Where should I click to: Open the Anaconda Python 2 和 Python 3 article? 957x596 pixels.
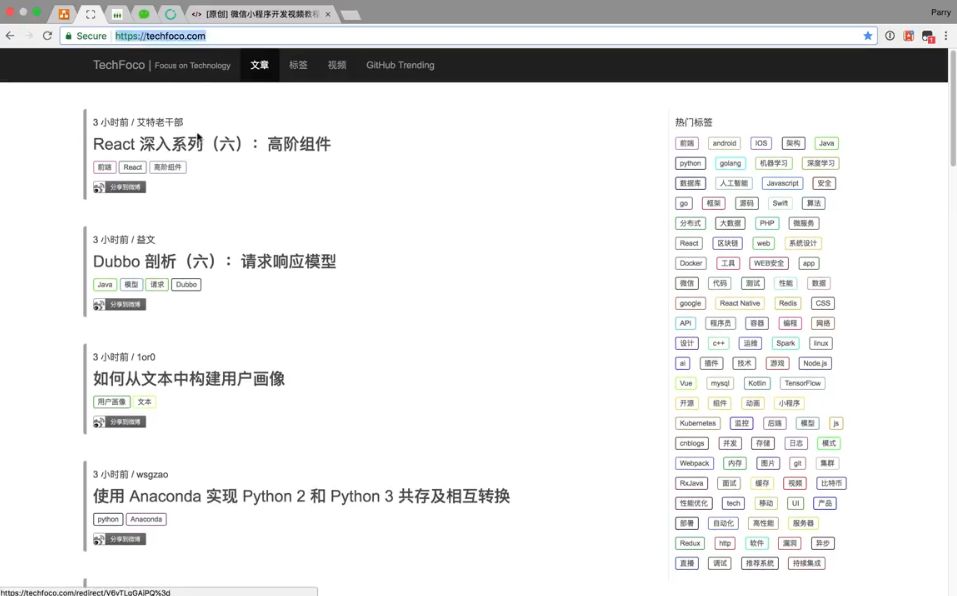[301, 496]
